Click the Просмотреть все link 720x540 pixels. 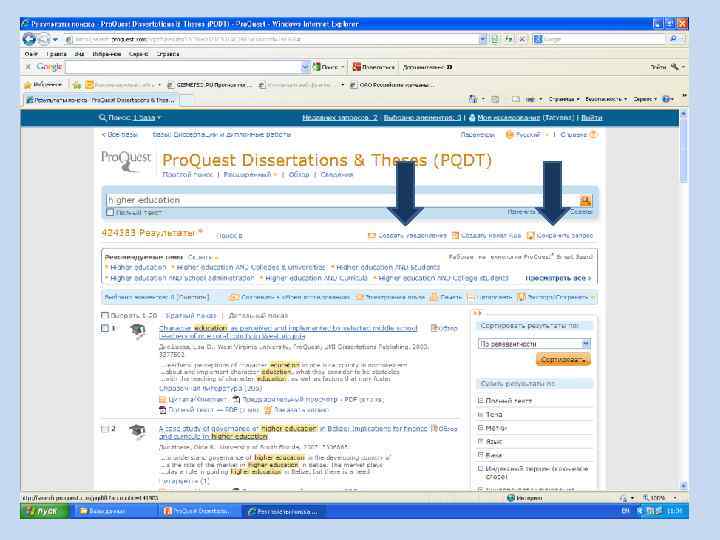pyautogui.click(x=557, y=278)
